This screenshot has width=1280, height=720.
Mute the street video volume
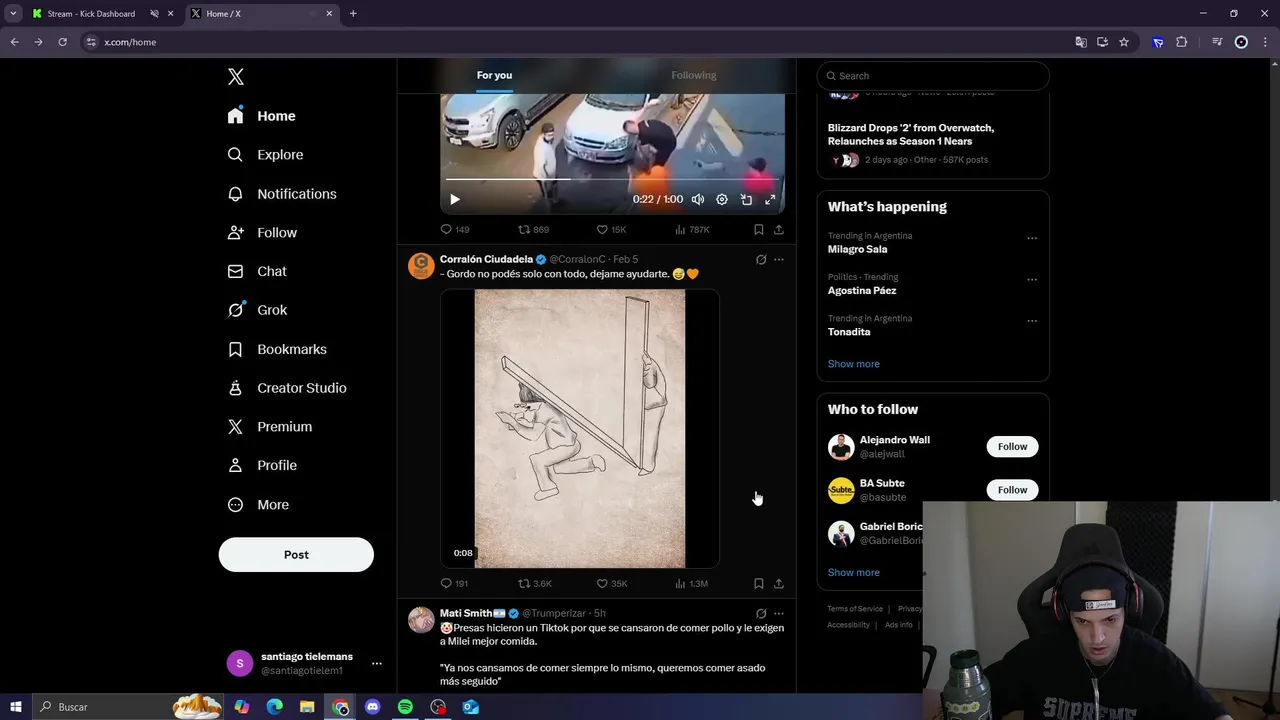pos(698,199)
